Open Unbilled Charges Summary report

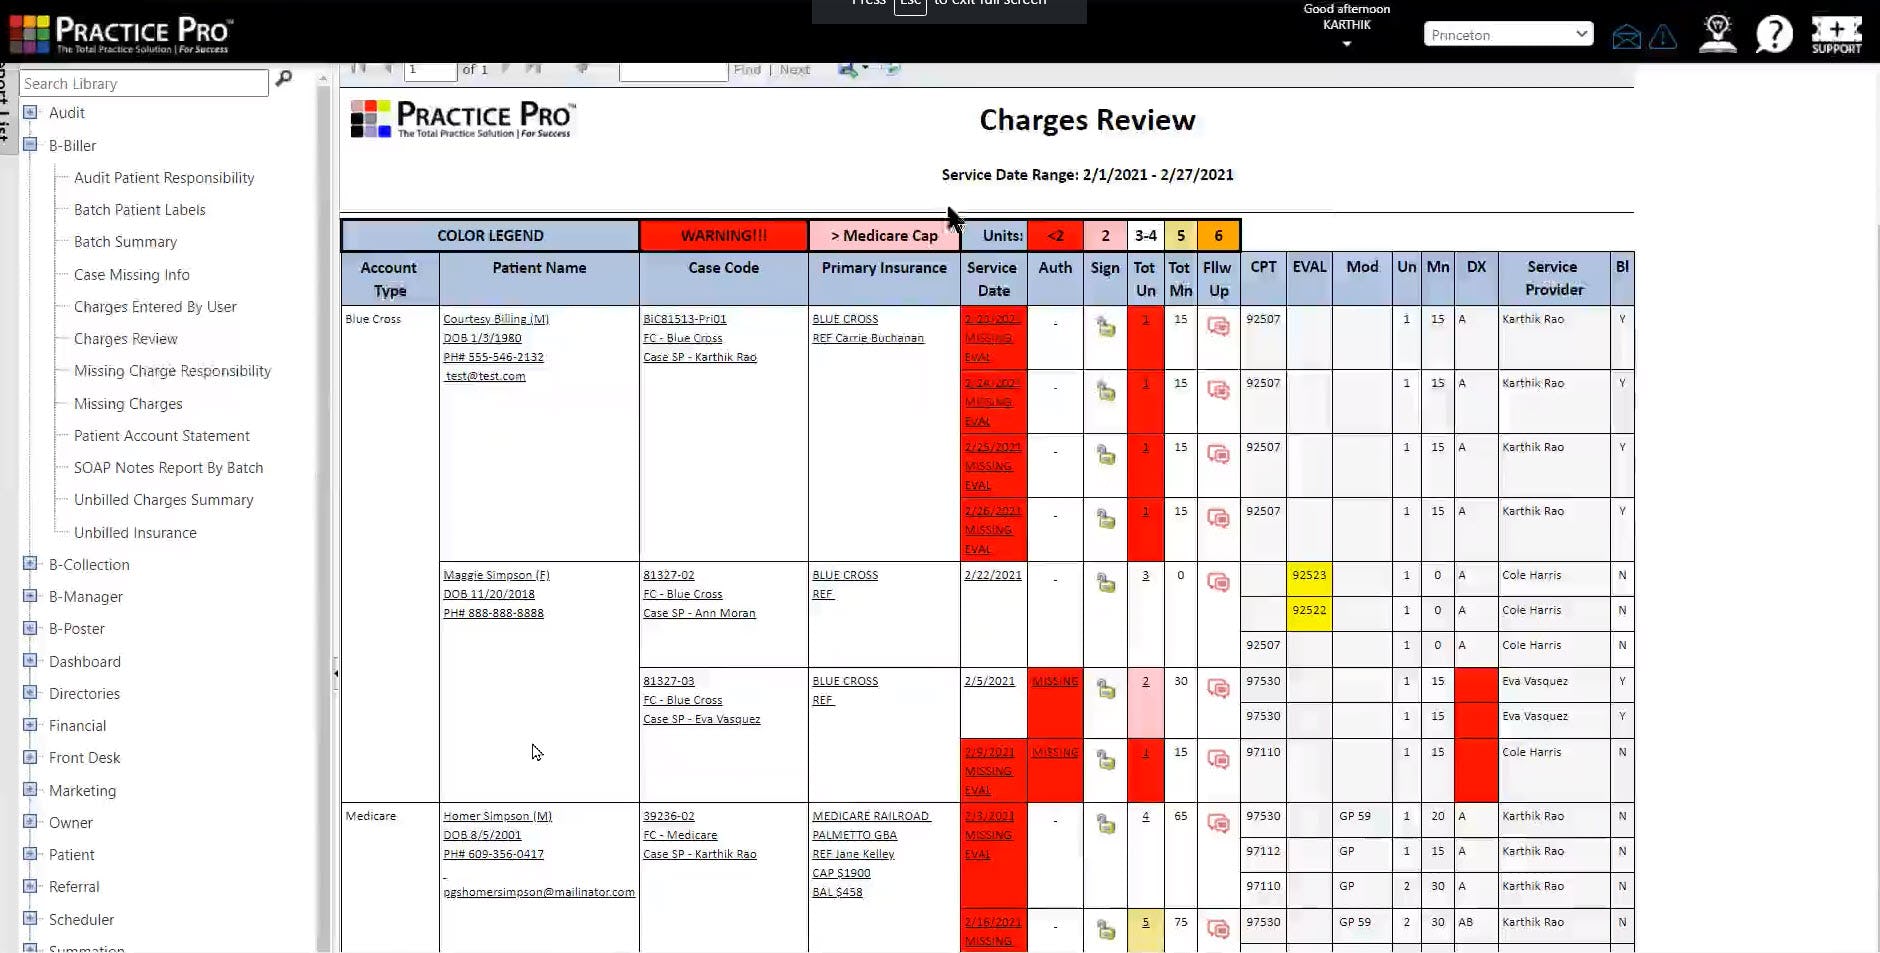click(164, 499)
